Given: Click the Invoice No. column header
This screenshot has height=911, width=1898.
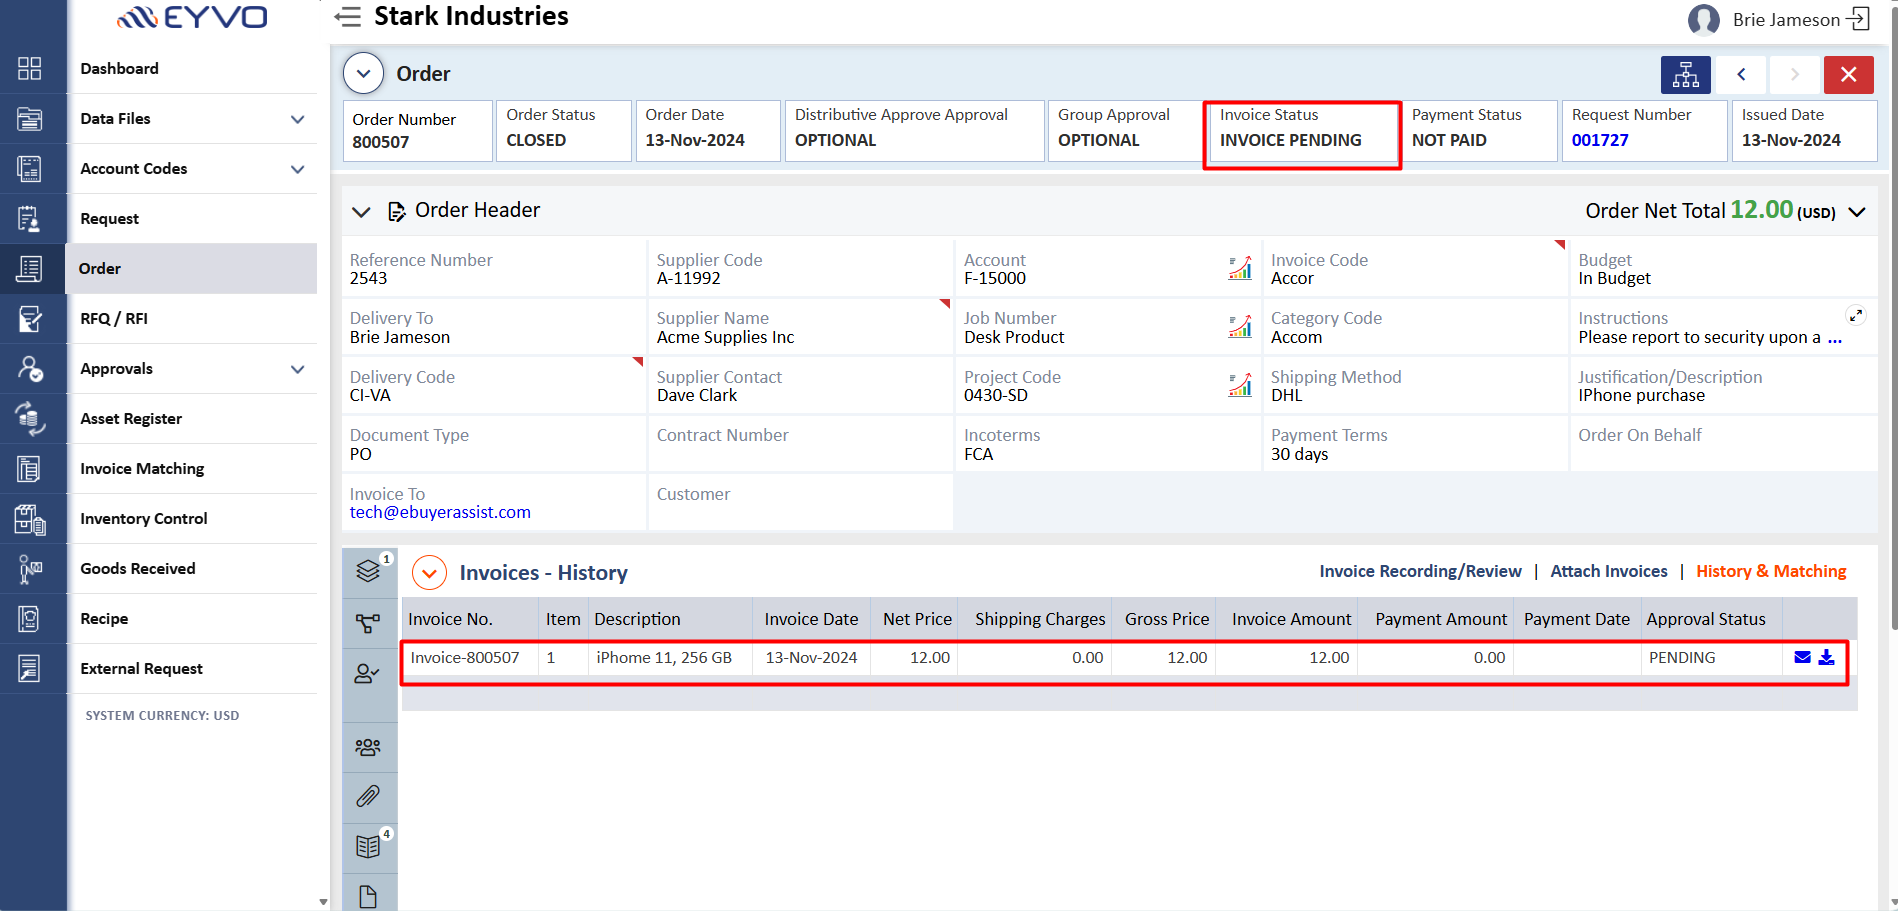Looking at the screenshot, I should tap(471, 619).
